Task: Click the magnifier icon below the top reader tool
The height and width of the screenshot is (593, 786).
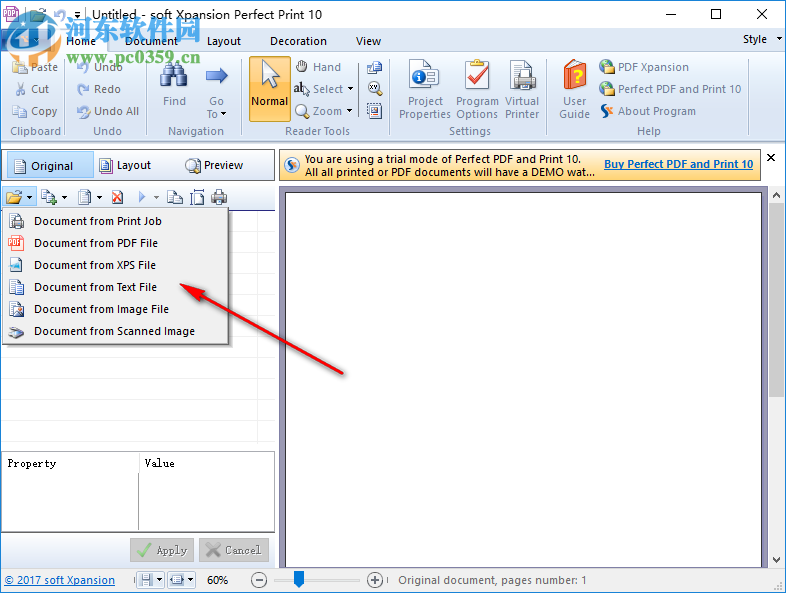Action: pyautogui.click(x=374, y=88)
